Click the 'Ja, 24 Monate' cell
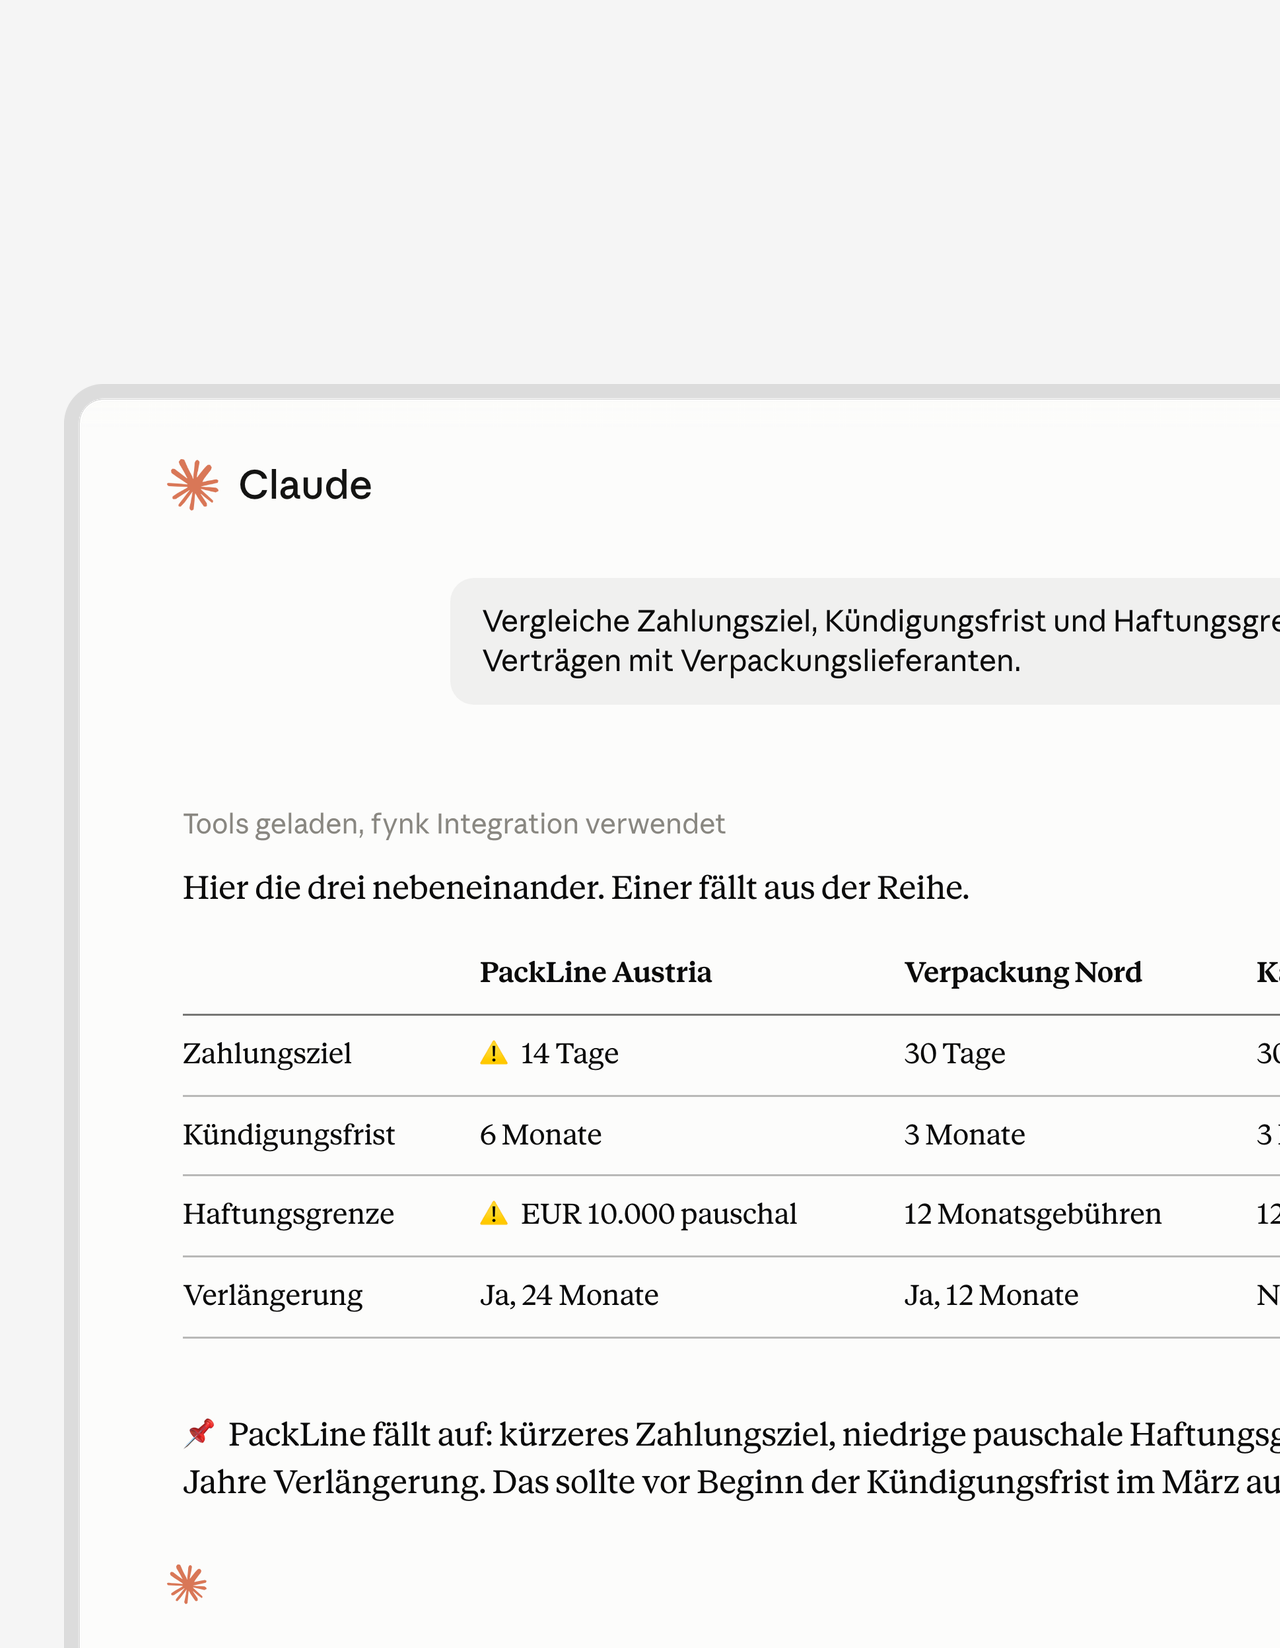 (x=569, y=1295)
